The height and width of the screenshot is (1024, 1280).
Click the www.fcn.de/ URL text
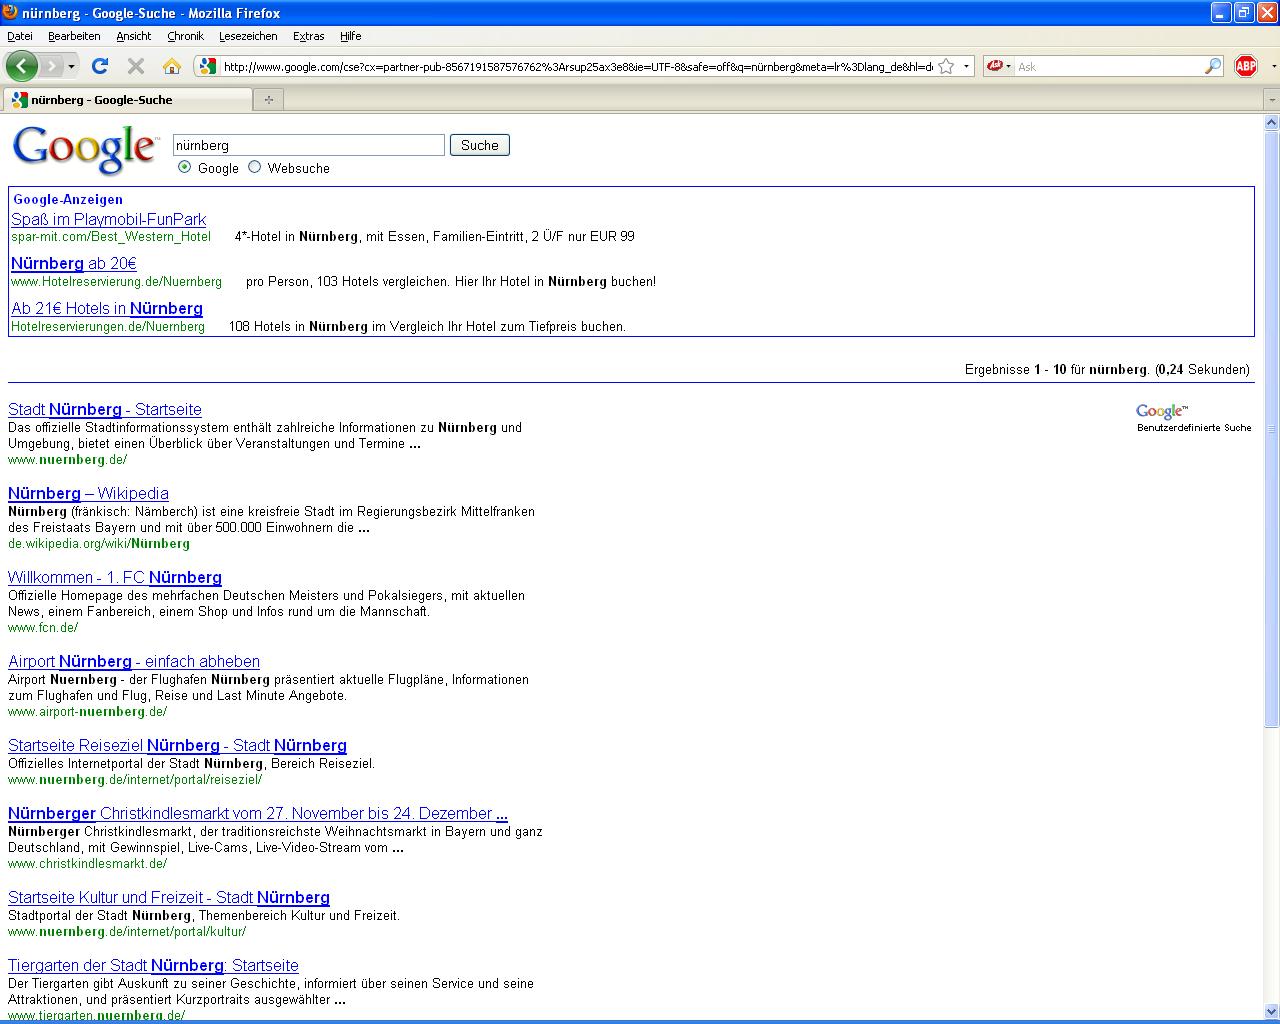pyautogui.click(x=43, y=628)
